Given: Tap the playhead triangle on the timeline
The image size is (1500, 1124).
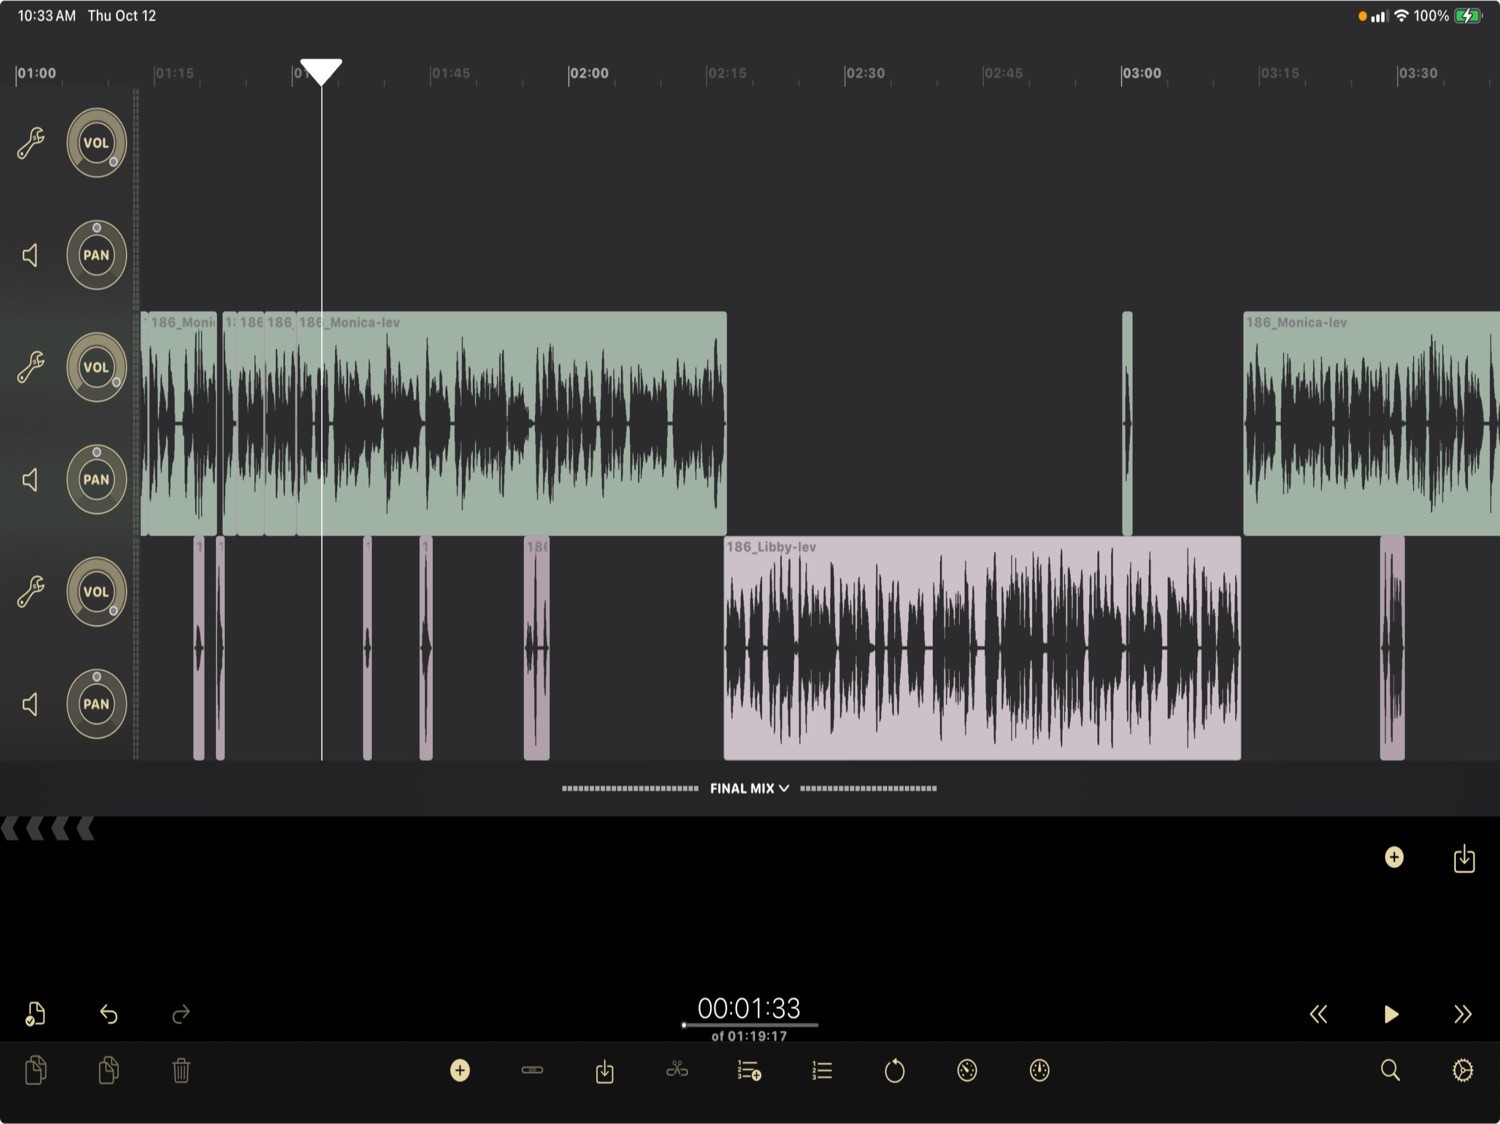Looking at the screenshot, I should pyautogui.click(x=321, y=70).
